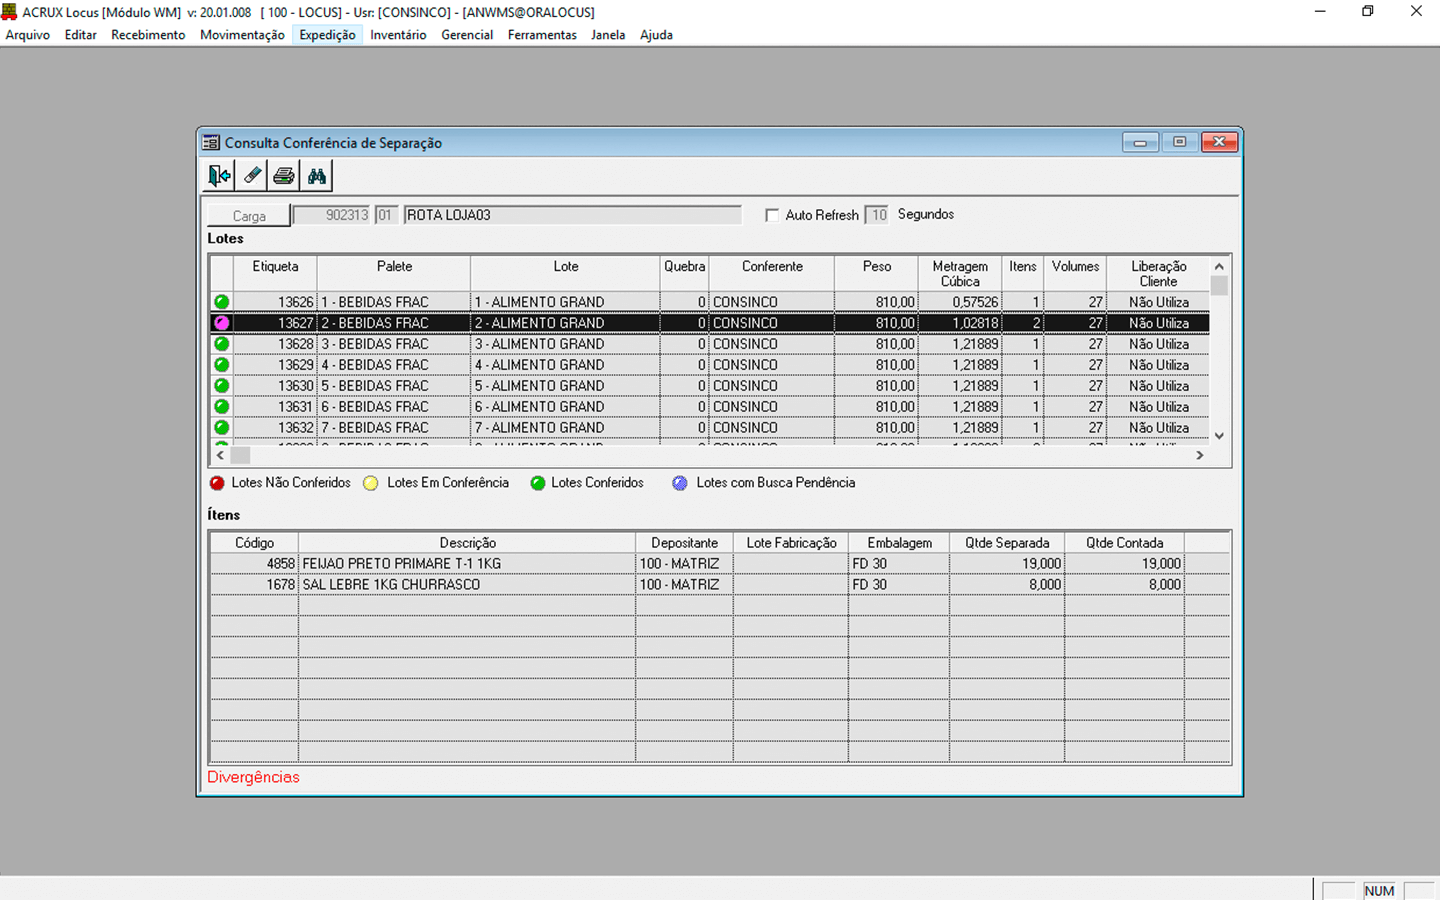This screenshot has height=900, width=1440.
Task: Click the printer icon in toolbar
Action: pyautogui.click(x=284, y=176)
